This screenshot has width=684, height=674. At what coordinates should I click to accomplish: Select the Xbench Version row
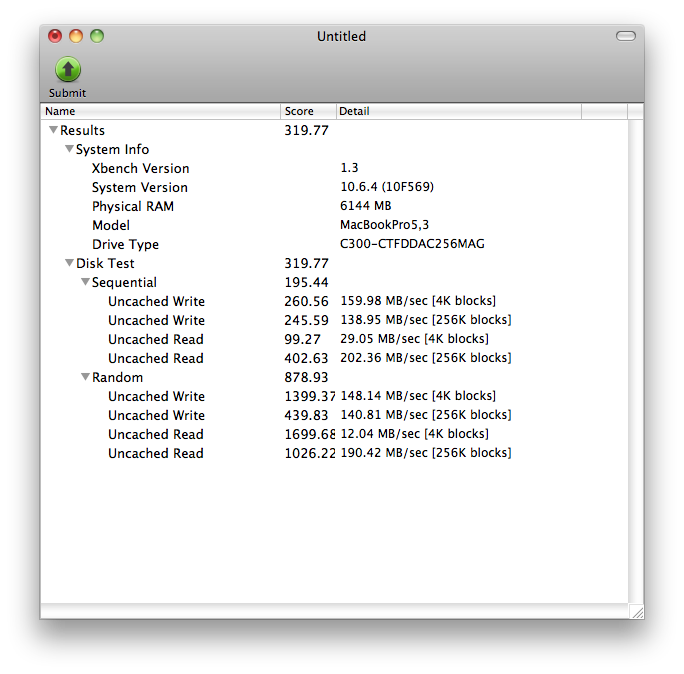pyautogui.click(x=335, y=168)
